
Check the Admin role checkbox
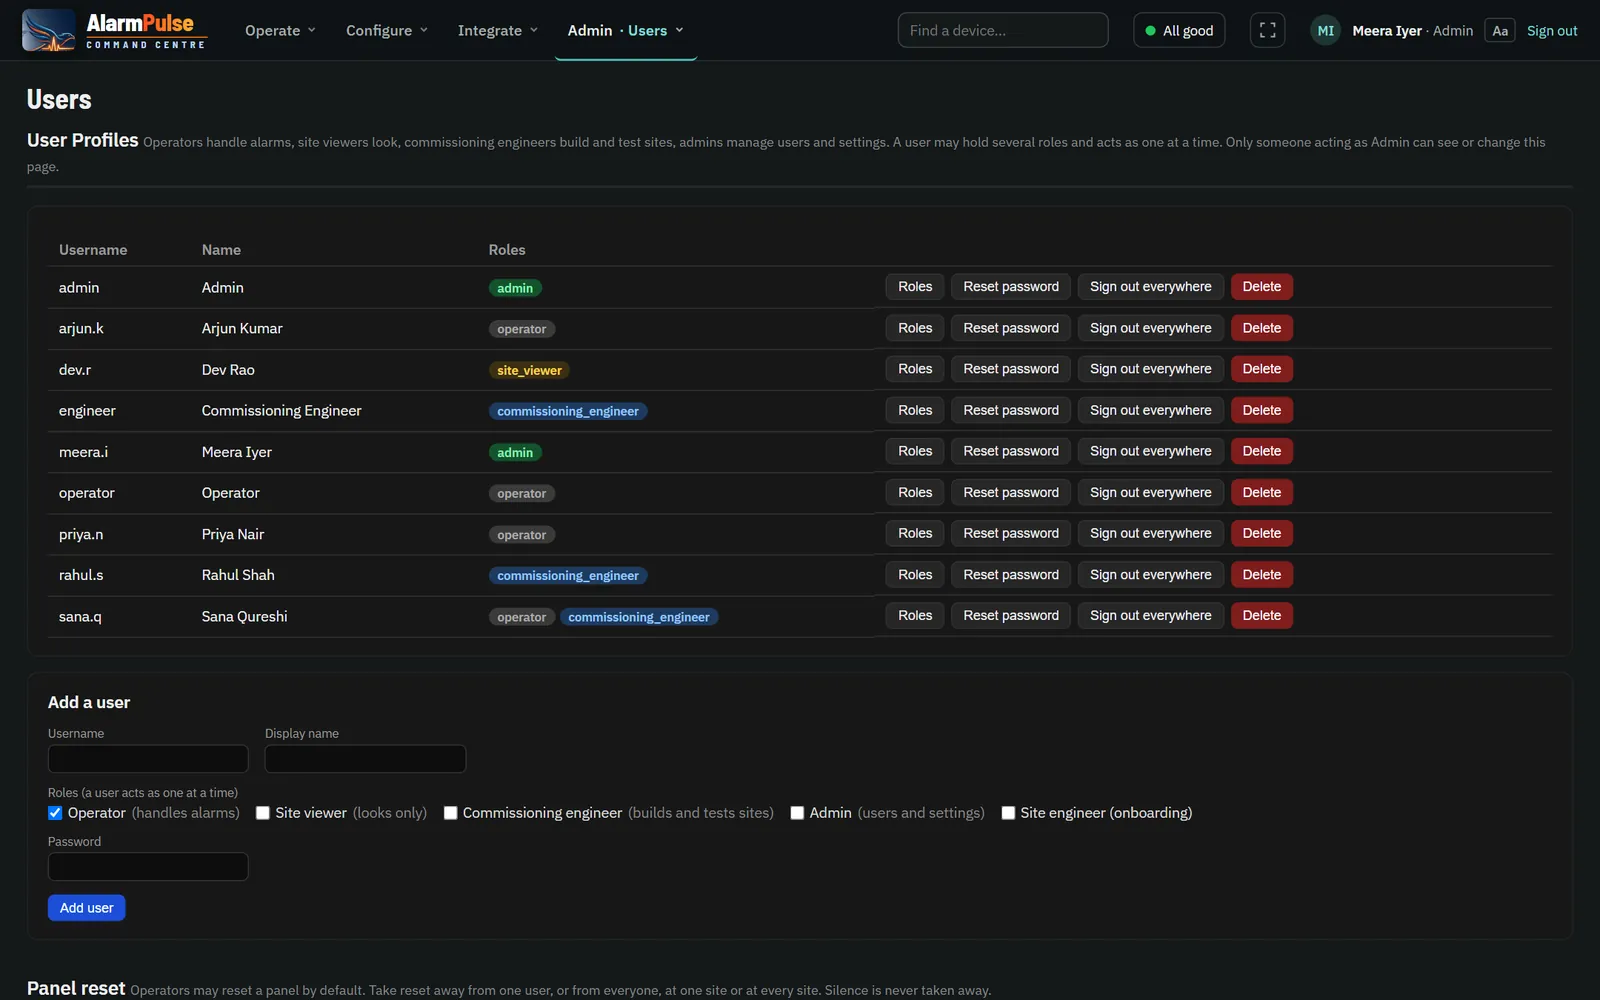pyautogui.click(x=797, y=813)
